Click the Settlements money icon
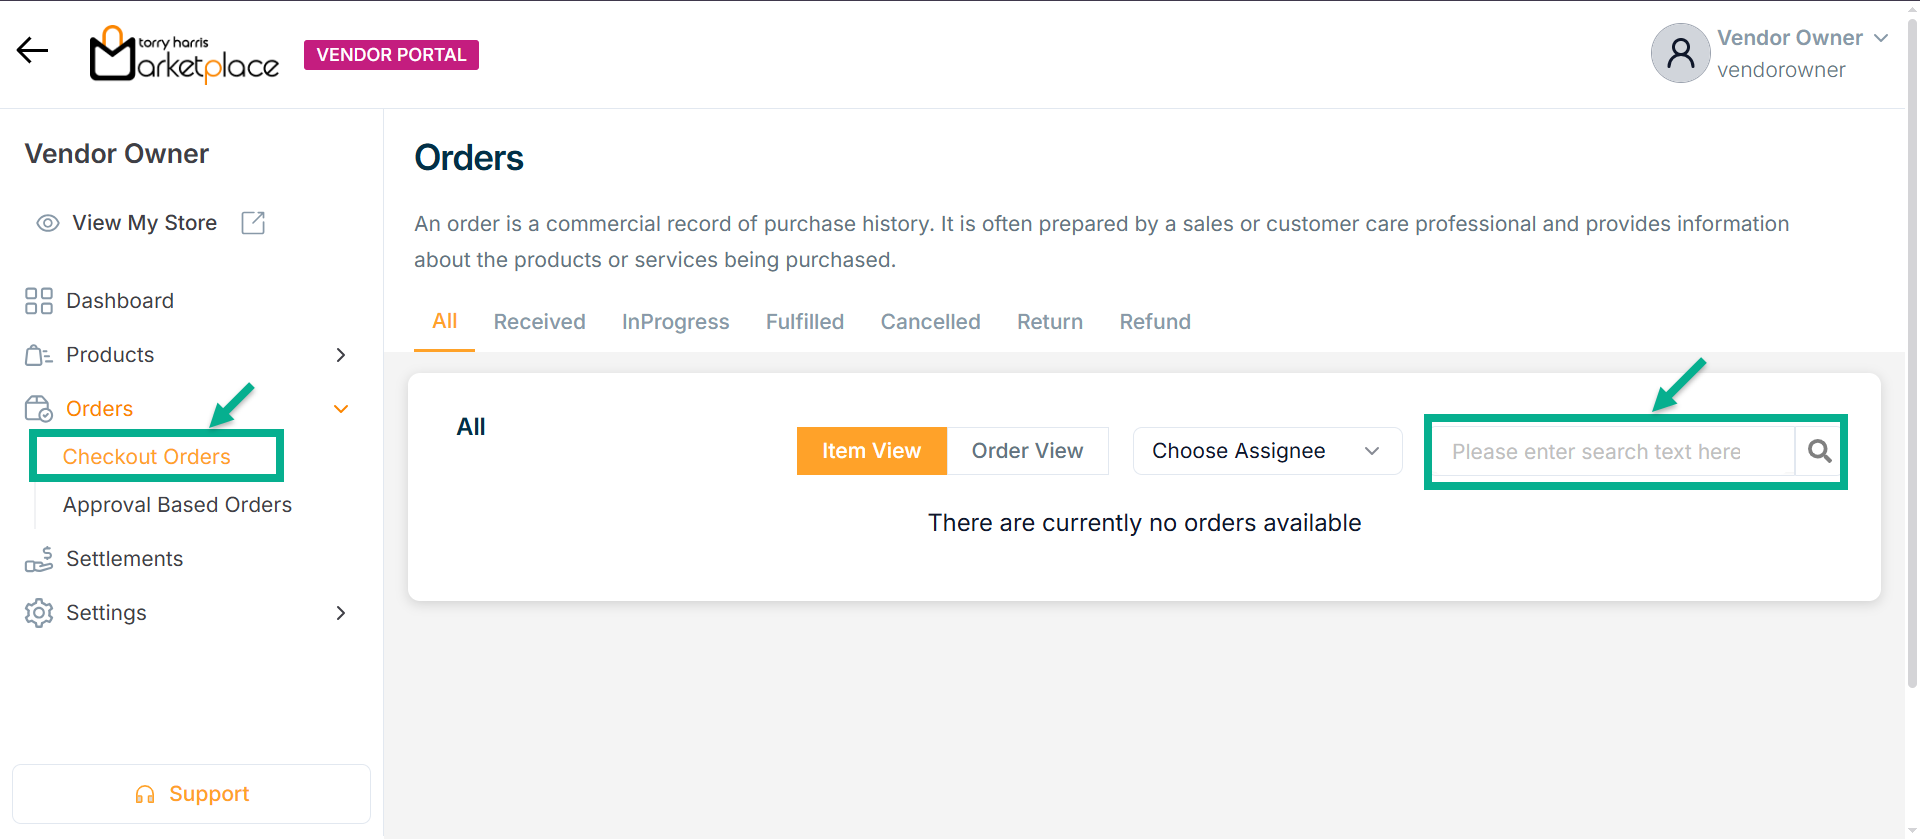This screenshot has height=839, width=1920. click(x=39, y=559)
